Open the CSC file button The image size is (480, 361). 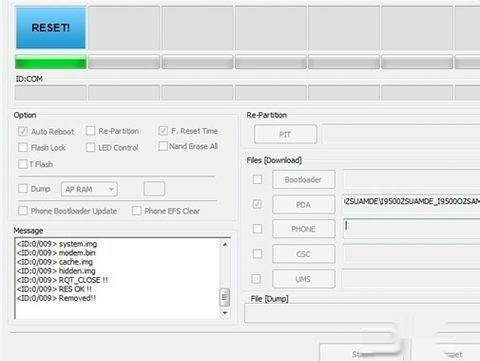coord(304,254)
